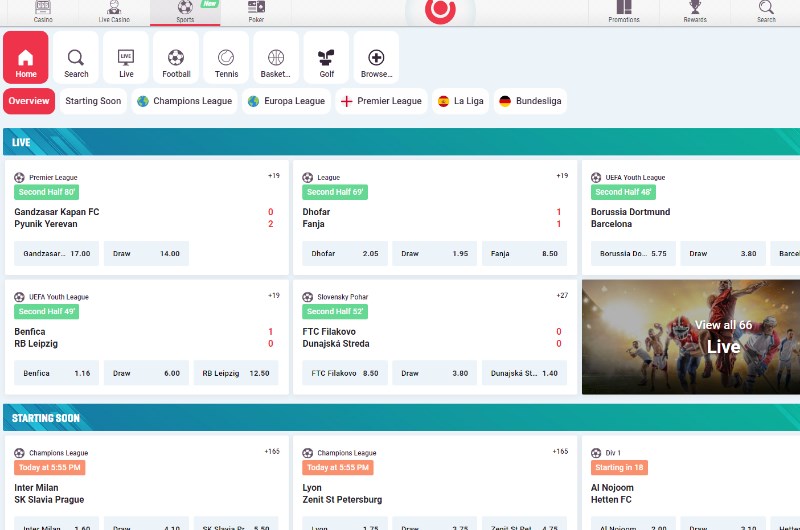The width and height of the screenshot is (800, 530).
Task: Open the Browse more sports tile
Action: click(x=376, y=57)
